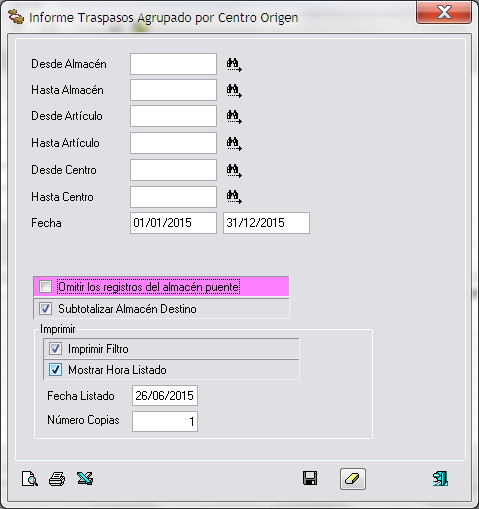The width and height of the screenshot is (479, 509).
Task: Toggle Imprimir Filtro checkbox
Action: [55, 349]
